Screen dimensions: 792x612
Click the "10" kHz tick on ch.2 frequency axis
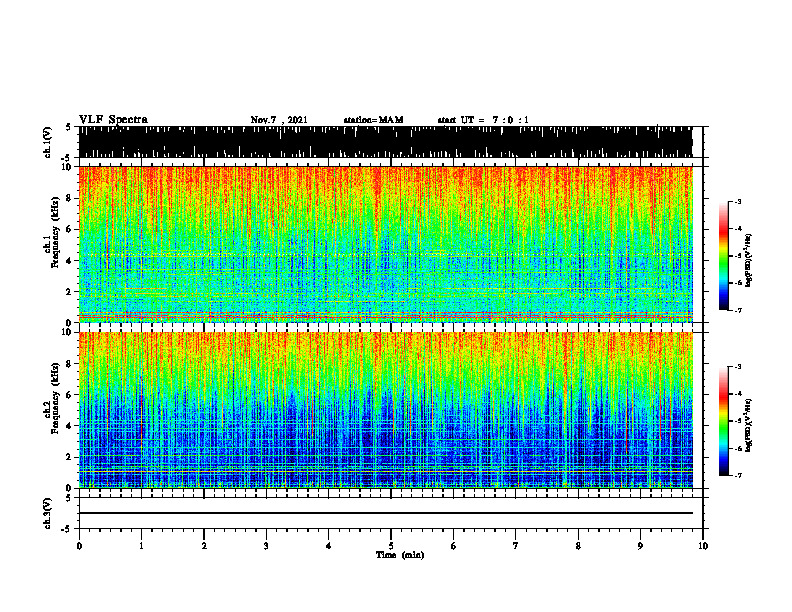(x=69, y=332)
